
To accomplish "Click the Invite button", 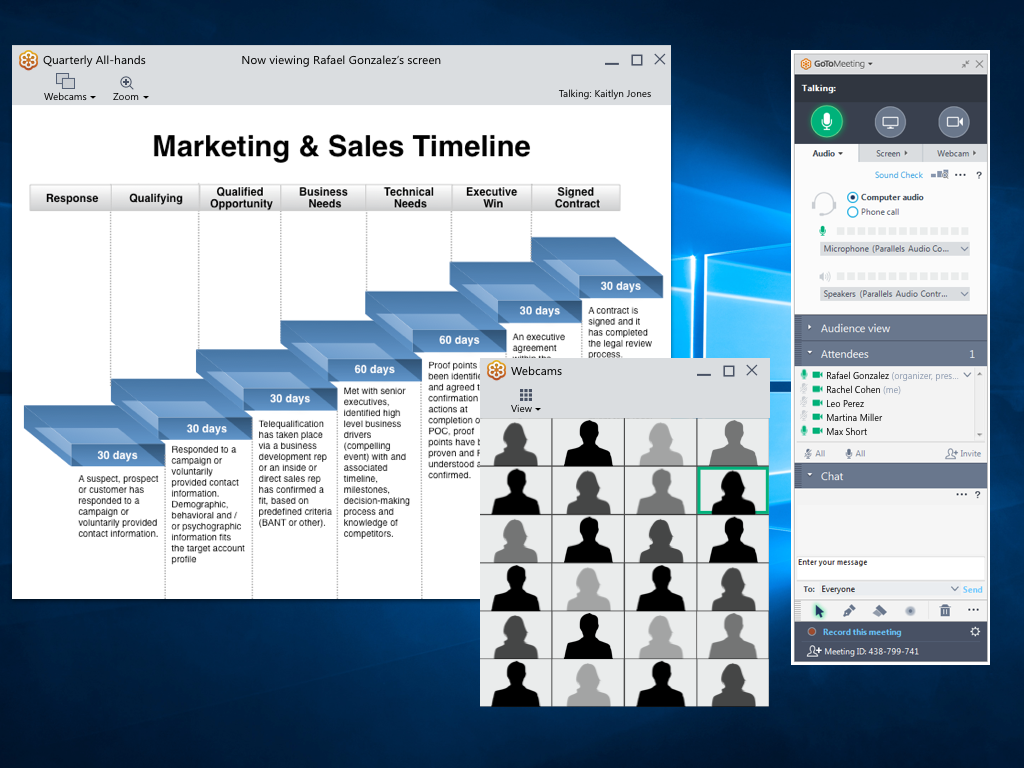I will 963,453.
